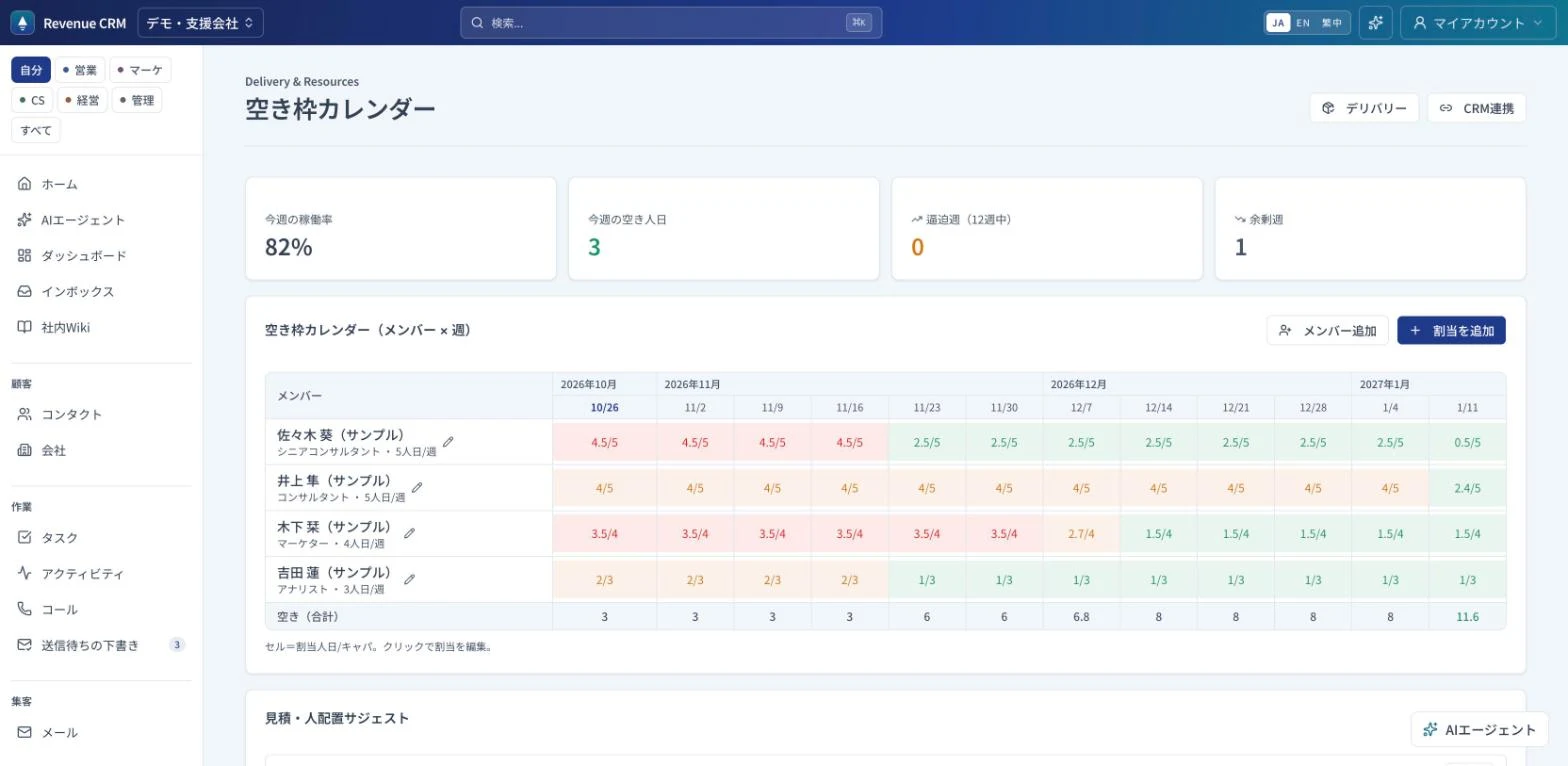The width and height of the screenshot is (1568, 766).
Task: Open メール in the sidebar
Action: [x=101, y=732]
